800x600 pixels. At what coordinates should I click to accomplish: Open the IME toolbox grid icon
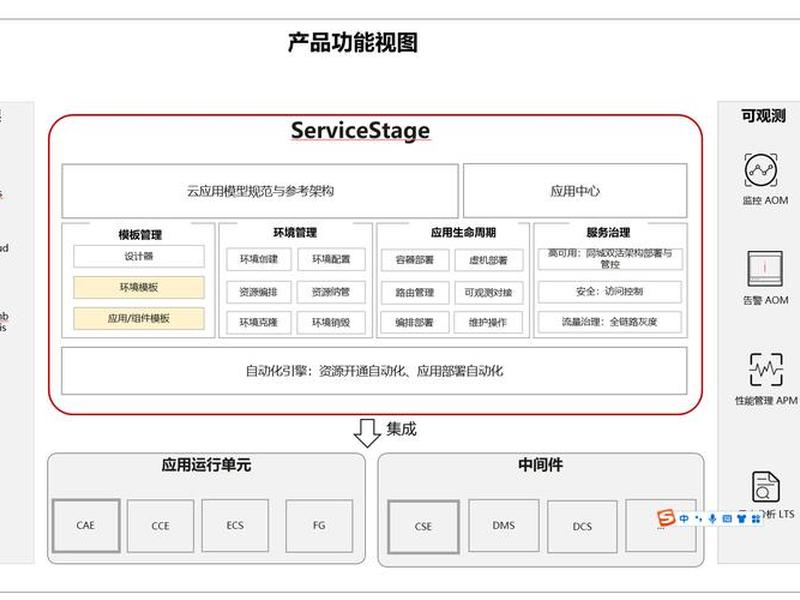coord(756,519)
